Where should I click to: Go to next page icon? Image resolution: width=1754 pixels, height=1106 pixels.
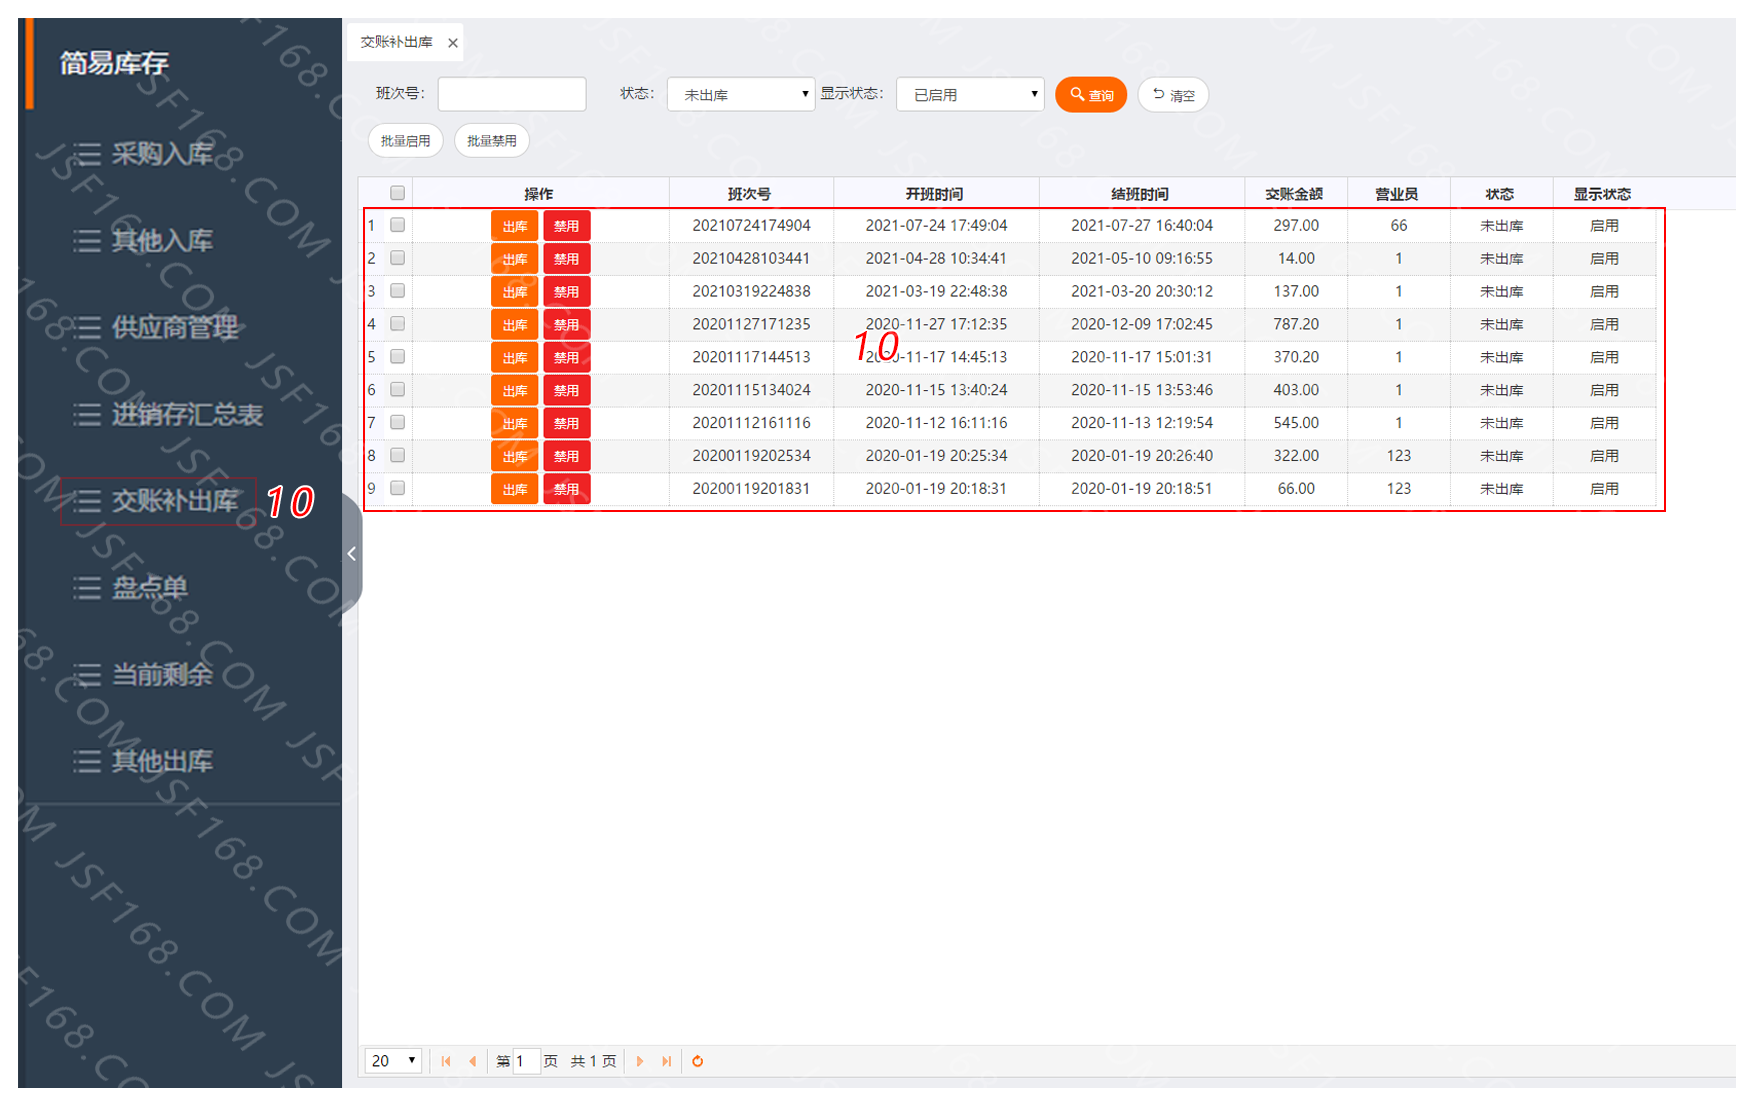tap(640, 1061)
